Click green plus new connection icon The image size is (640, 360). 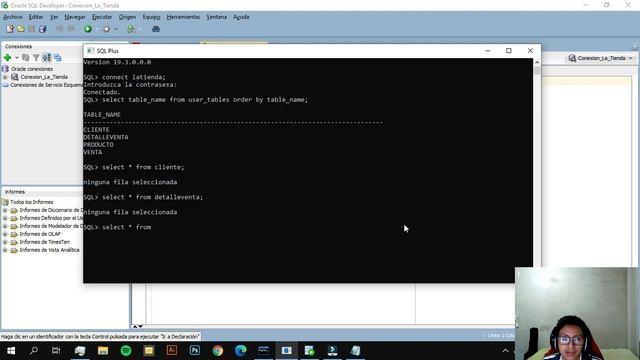point(7,58)
